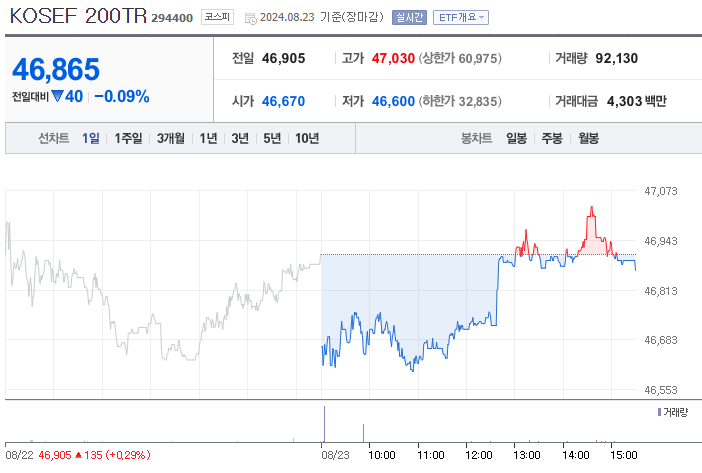The height and width of the screenshot is (473, 702).
Task: Click the 4,303 백만 trading value
Action: (637, 101)
